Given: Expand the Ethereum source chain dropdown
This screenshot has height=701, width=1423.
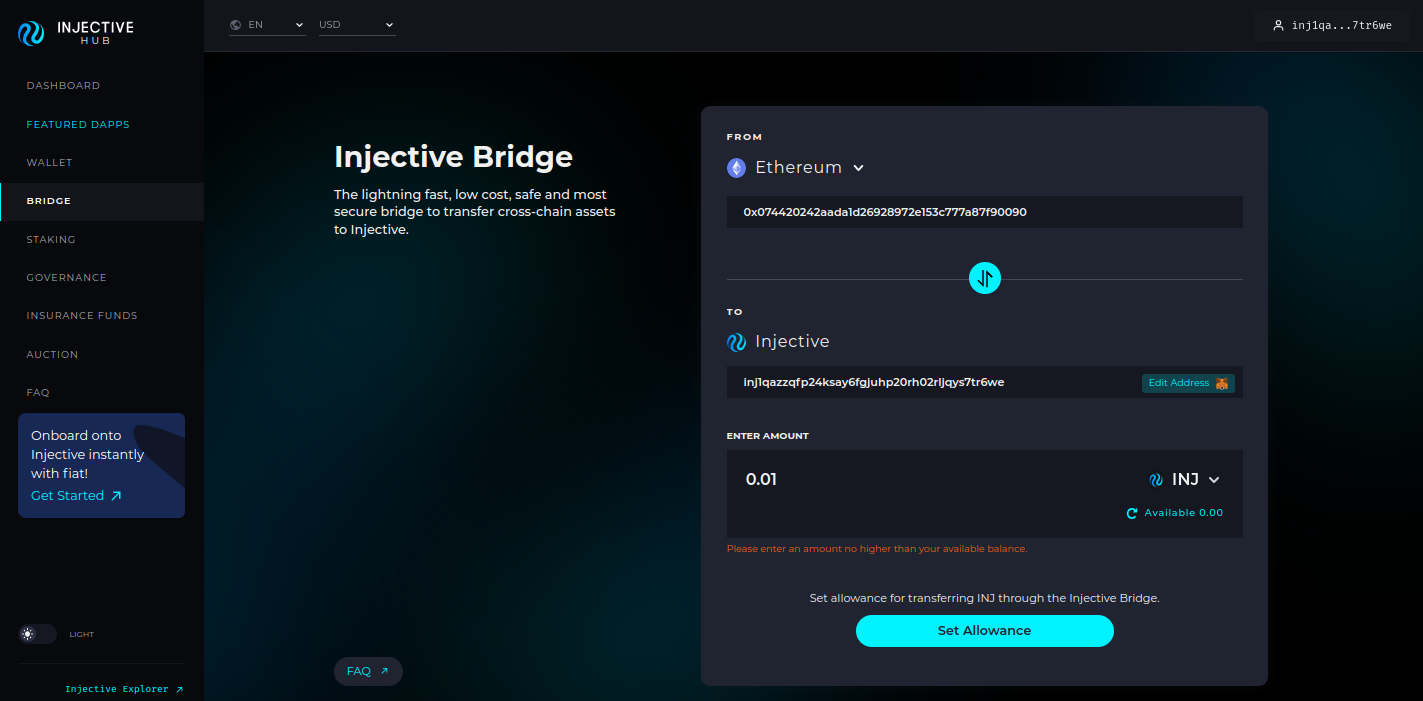Looking at the screenshot, I should click(x=858, y=168).
